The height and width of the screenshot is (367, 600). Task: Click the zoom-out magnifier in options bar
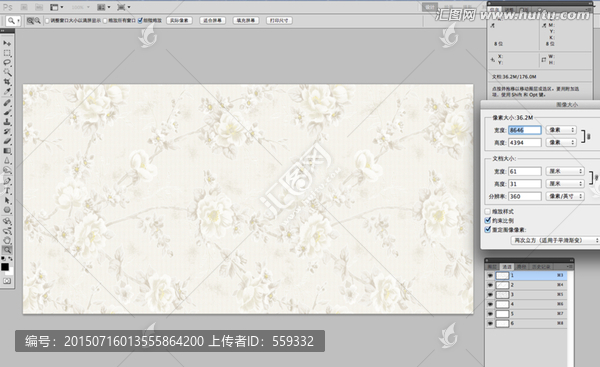coord(38,21)
